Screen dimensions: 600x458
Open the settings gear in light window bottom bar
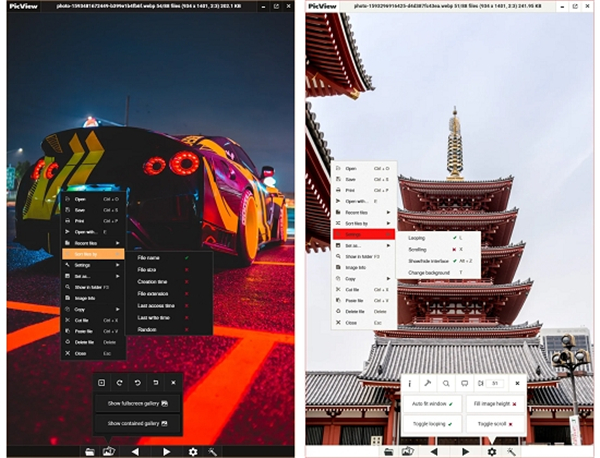click(x=491, y=451)
